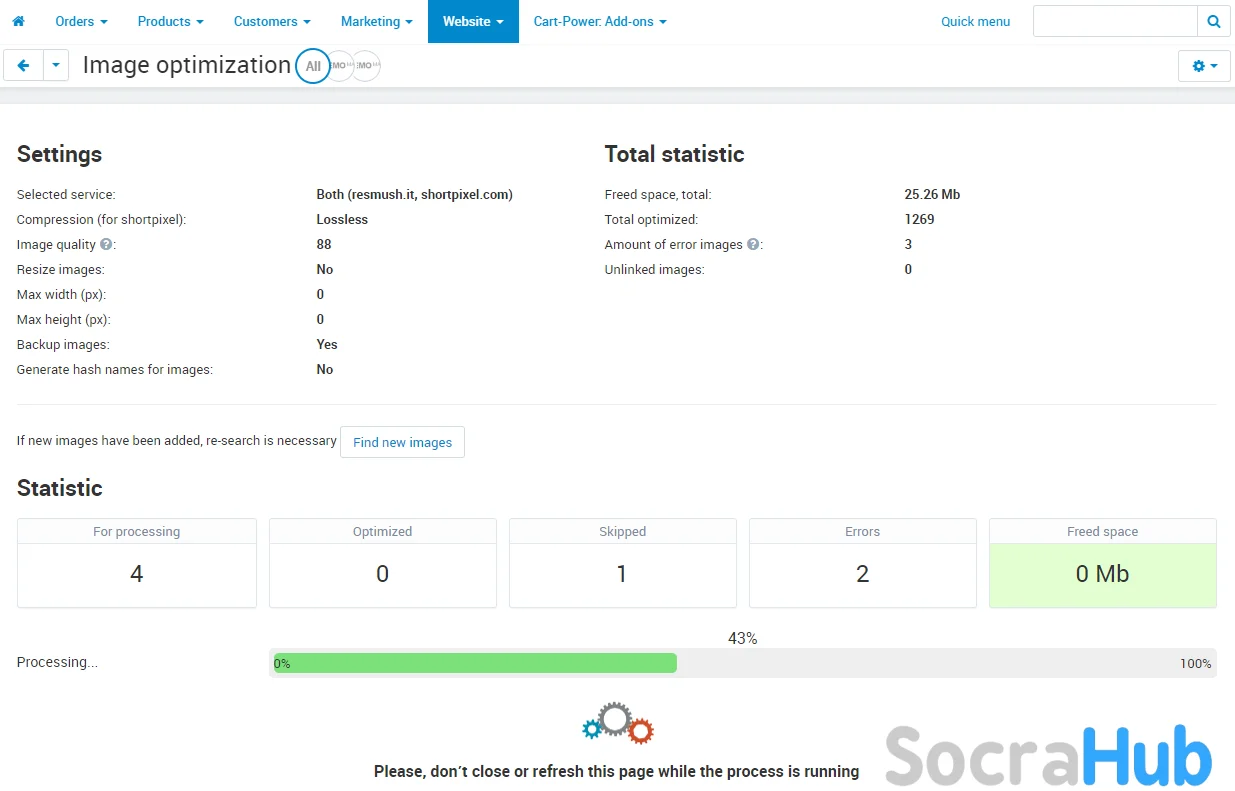Open the Orders dropdown menu
This screenshot has width=1235, height=791.
tap(81, 21)
